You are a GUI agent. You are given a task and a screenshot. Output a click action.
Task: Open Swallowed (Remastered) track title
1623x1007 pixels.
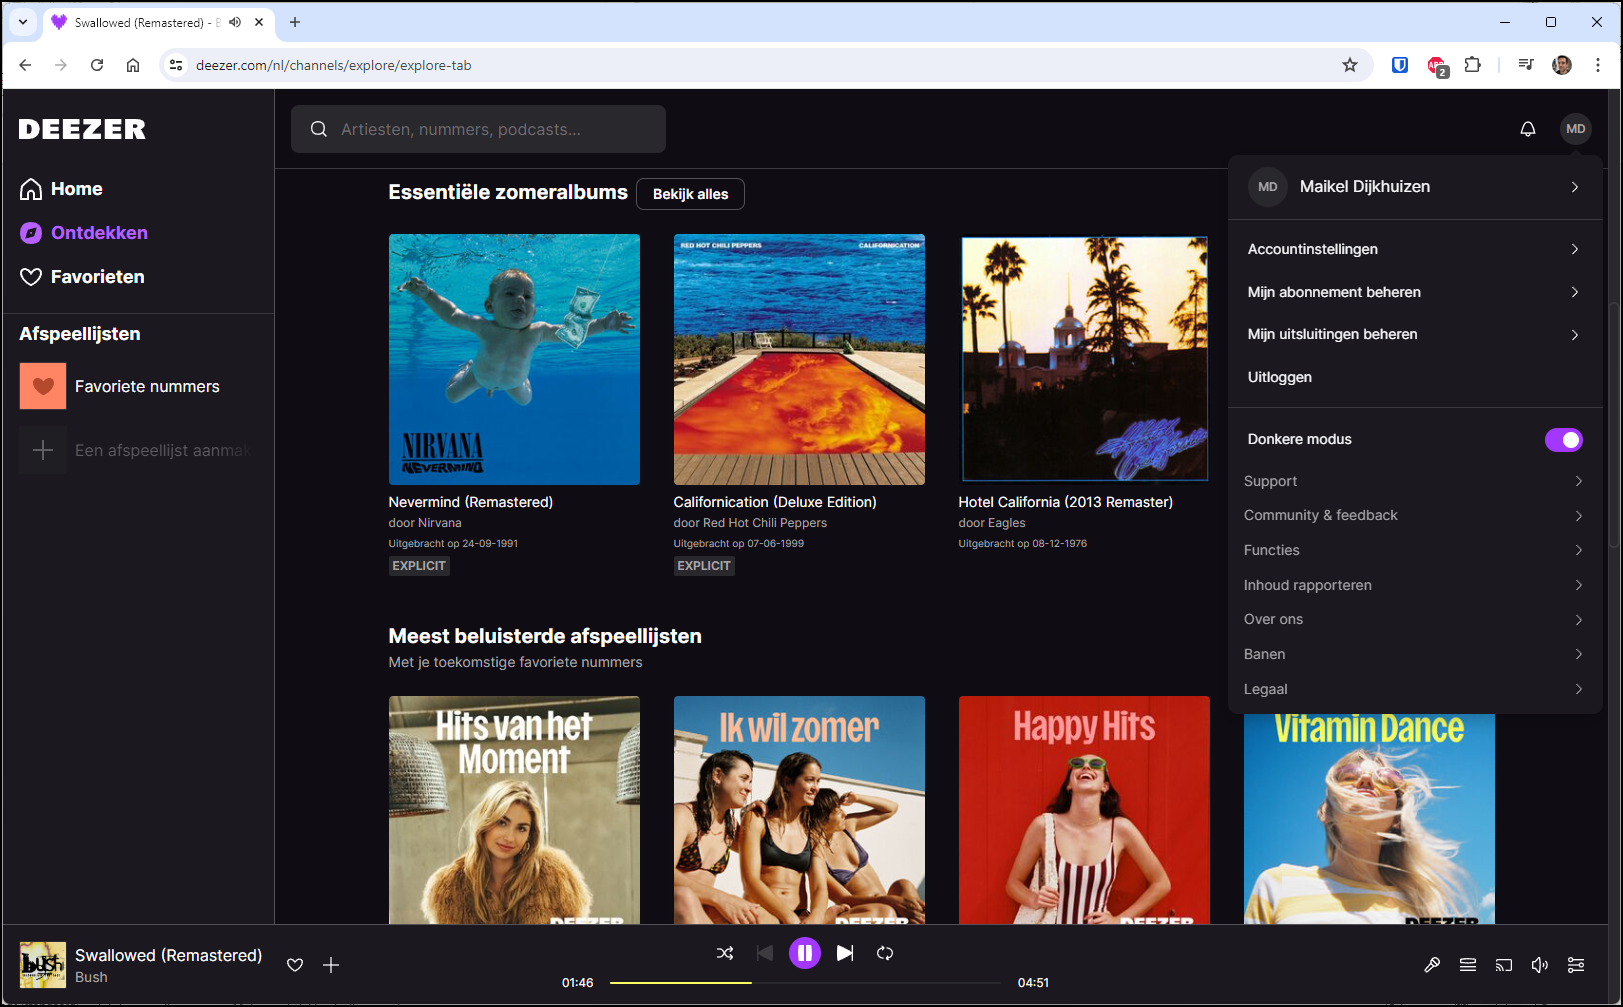click(x=168, y=955)
